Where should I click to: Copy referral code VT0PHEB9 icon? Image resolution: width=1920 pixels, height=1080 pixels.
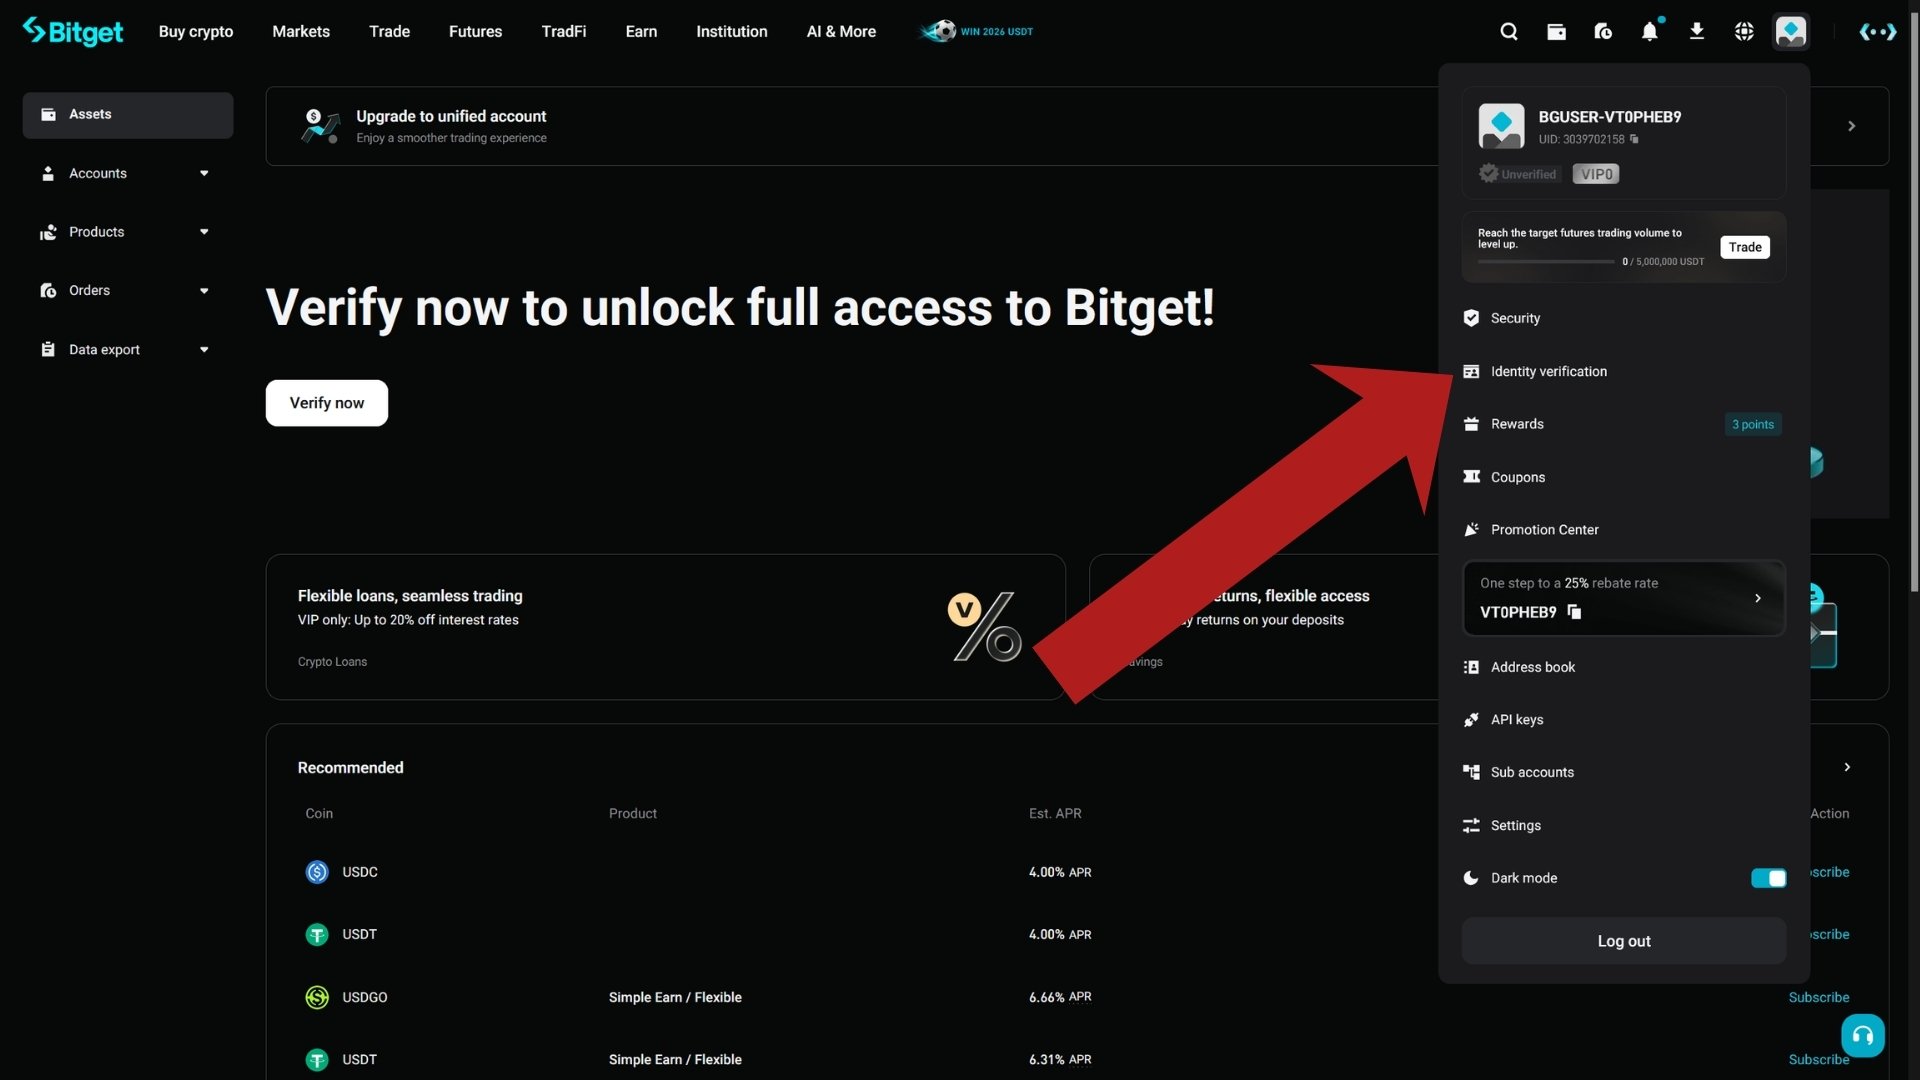pos(1574,612)
